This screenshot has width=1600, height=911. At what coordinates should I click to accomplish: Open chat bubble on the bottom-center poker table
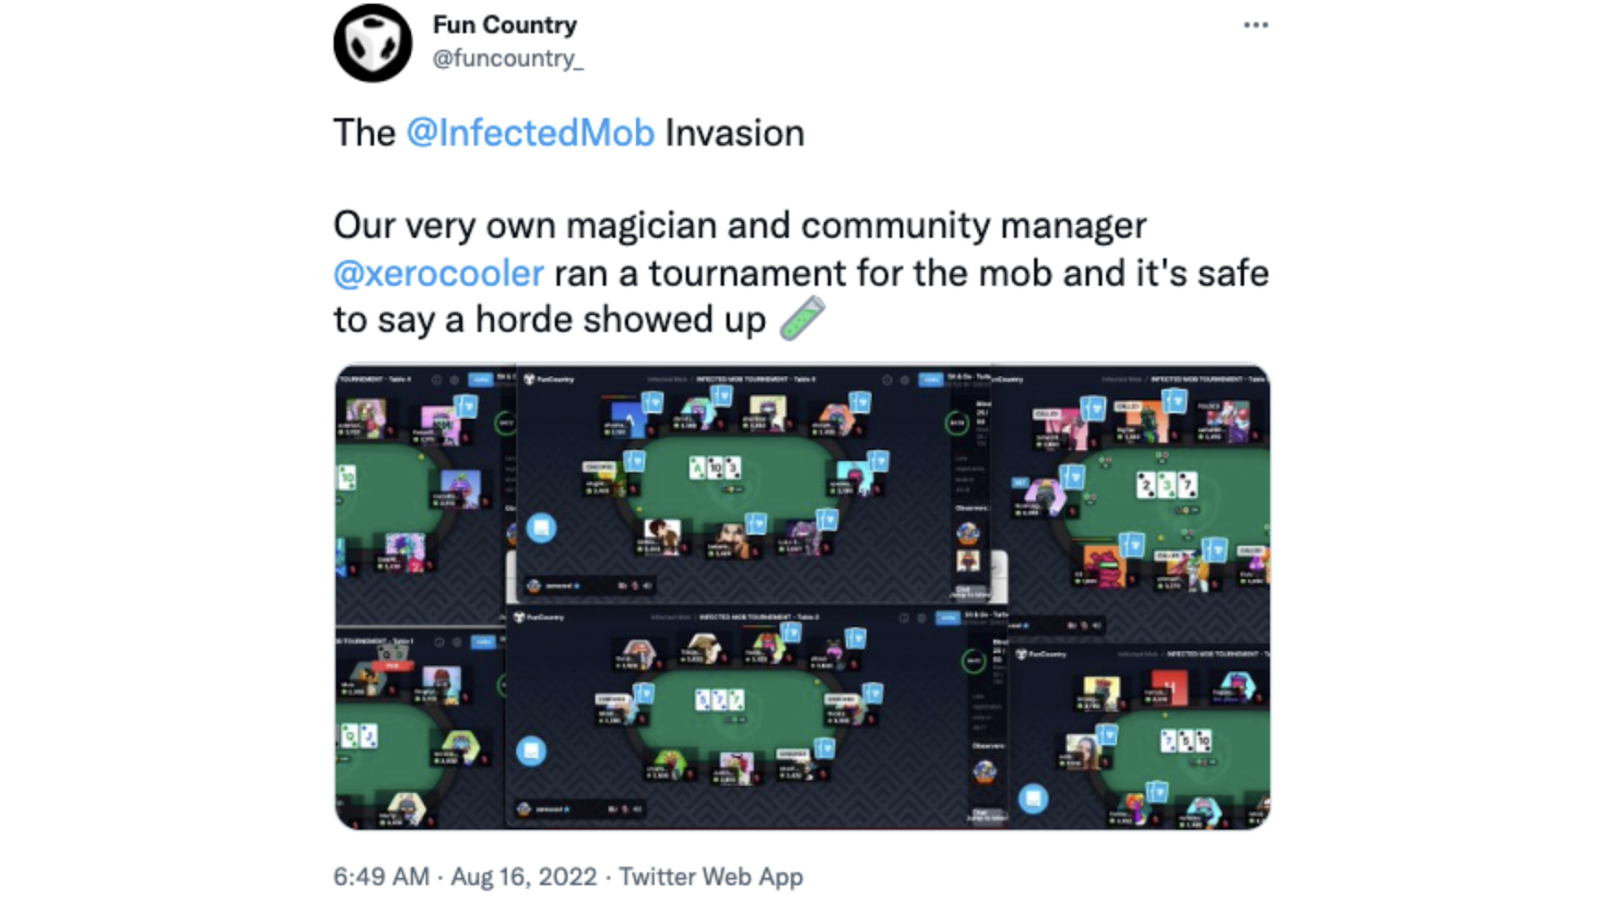point(531,750)
